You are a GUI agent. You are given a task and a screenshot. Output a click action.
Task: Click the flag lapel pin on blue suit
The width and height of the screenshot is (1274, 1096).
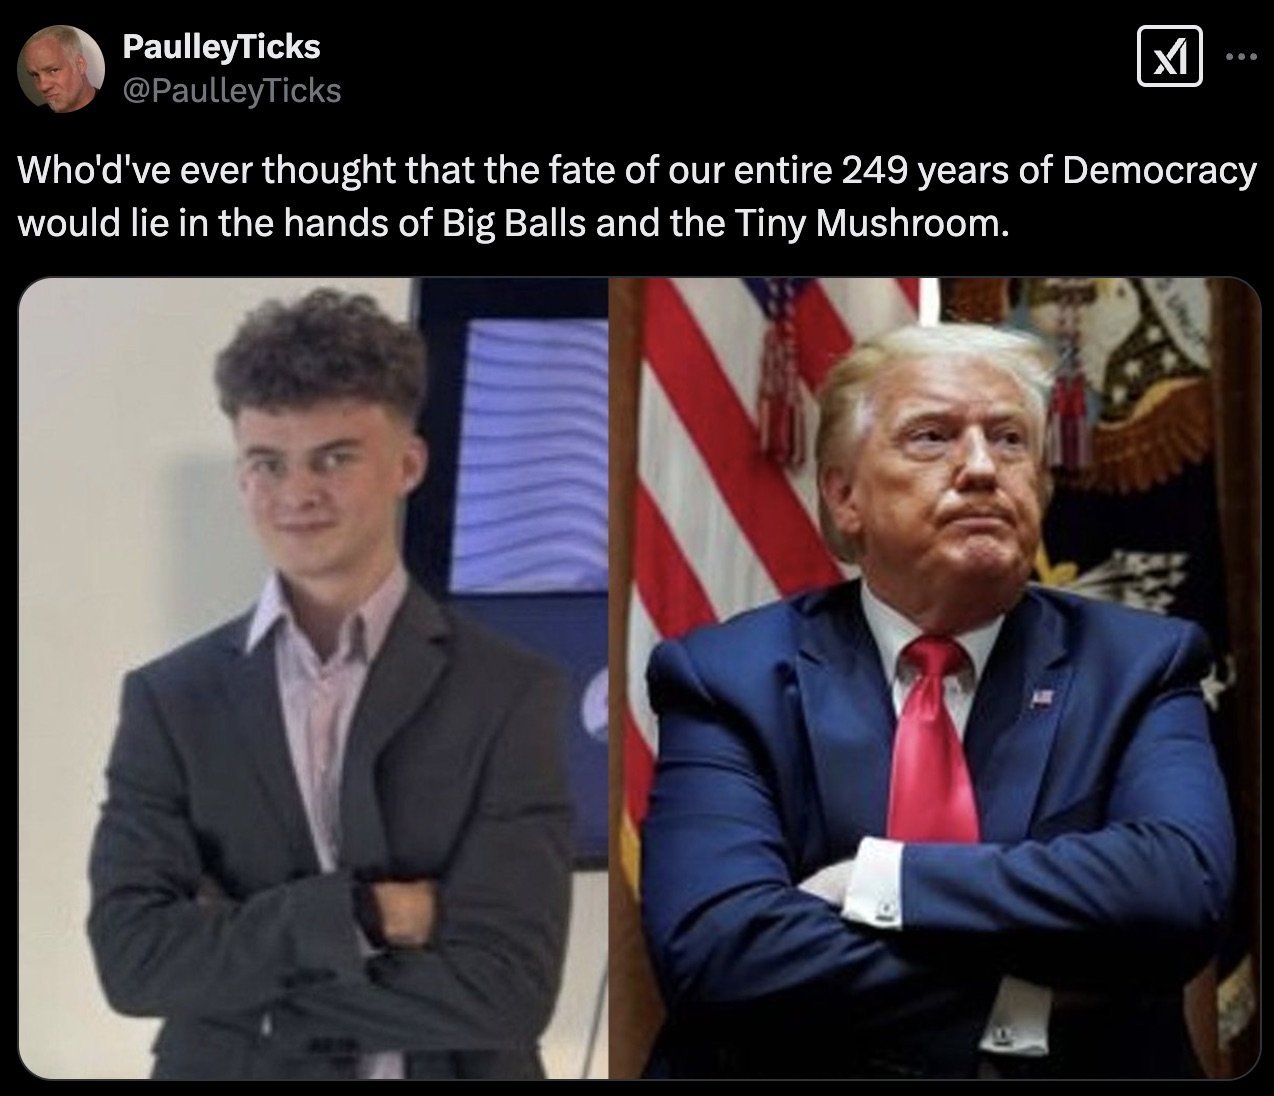click(1043, 697)
